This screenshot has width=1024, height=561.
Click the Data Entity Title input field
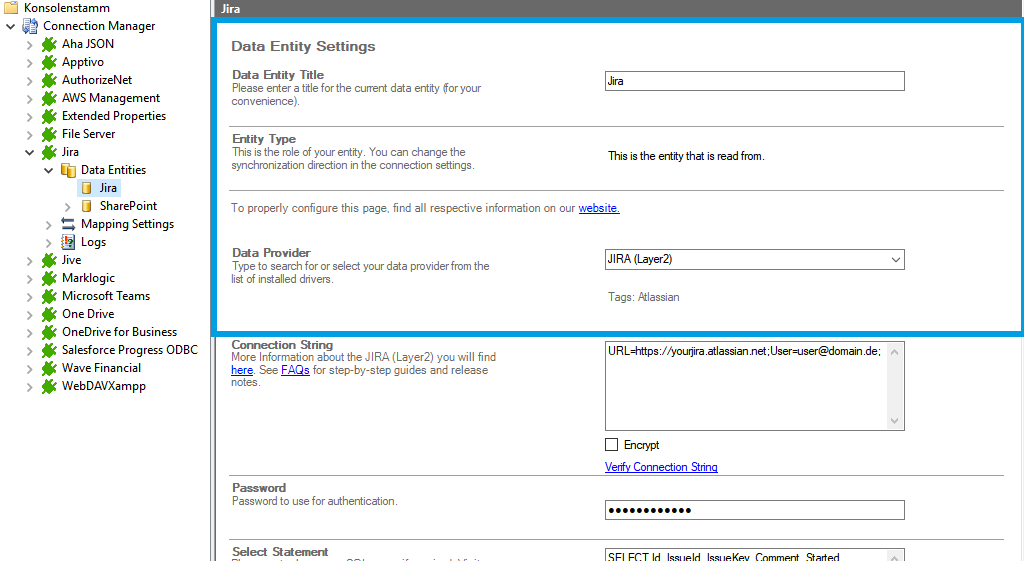[x=754, y=81]
